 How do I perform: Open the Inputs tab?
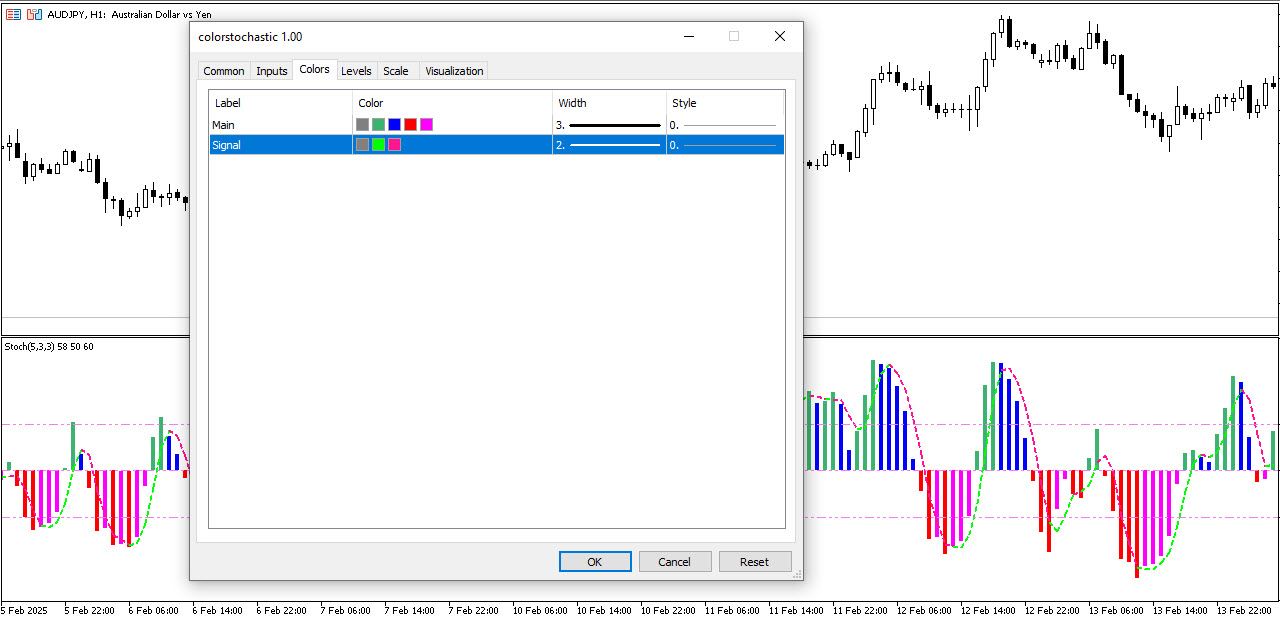272,71
